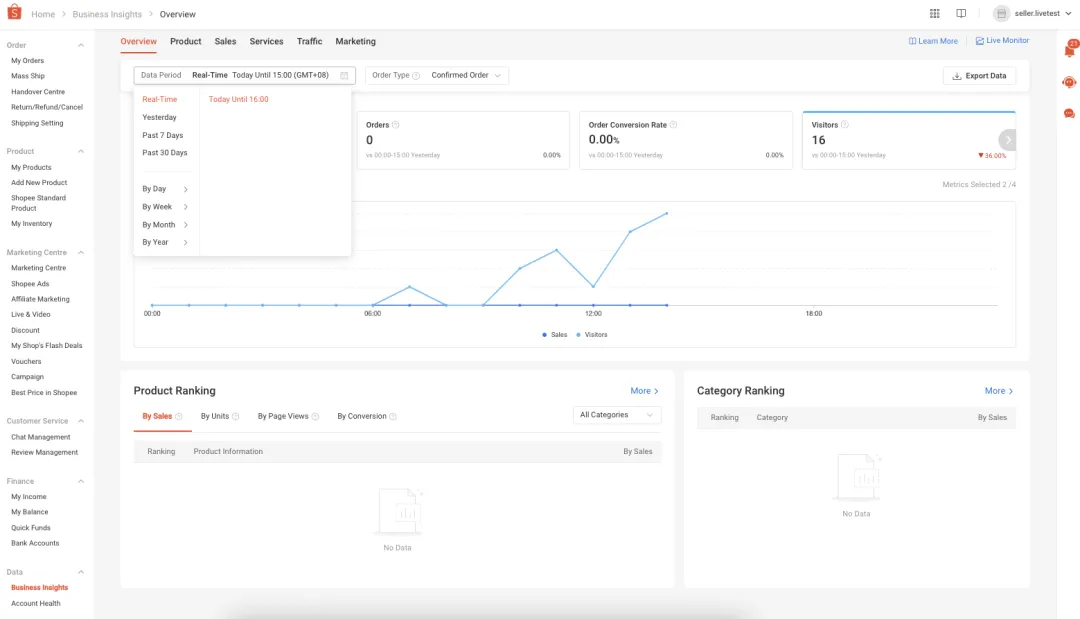1080x619 pixels.
Task: Deselect the Visitors metric card
Action: coord(908,140)
